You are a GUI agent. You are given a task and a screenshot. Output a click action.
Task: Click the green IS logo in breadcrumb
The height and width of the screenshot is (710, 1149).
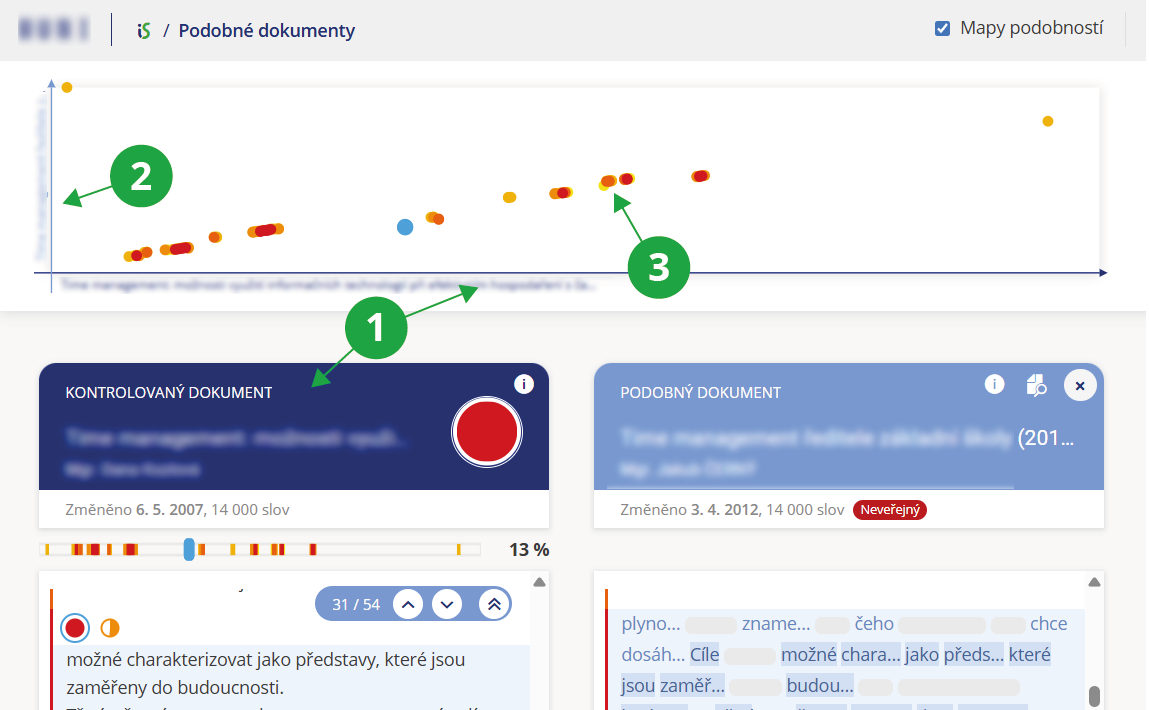[x=144, y=30]
